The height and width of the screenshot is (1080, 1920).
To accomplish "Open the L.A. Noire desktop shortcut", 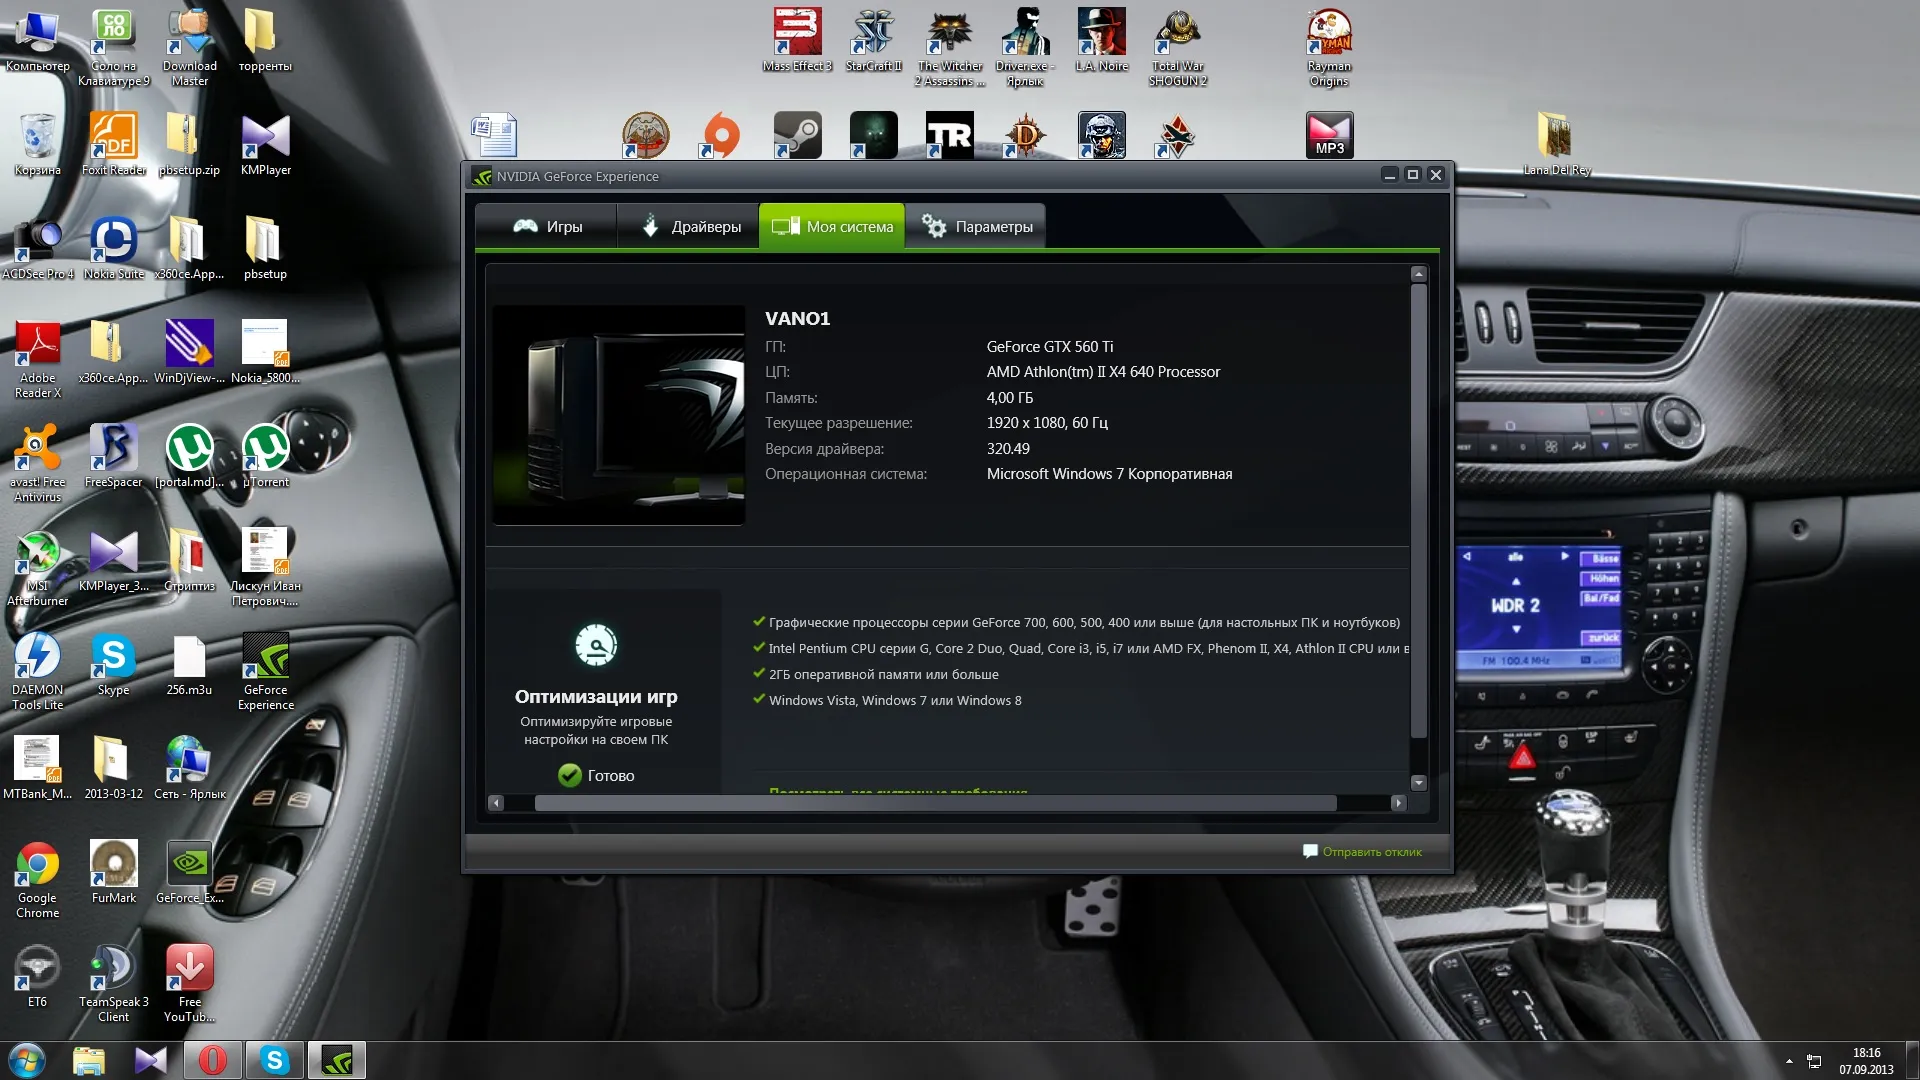I will pyautogui.click(x=1101, y=41).
